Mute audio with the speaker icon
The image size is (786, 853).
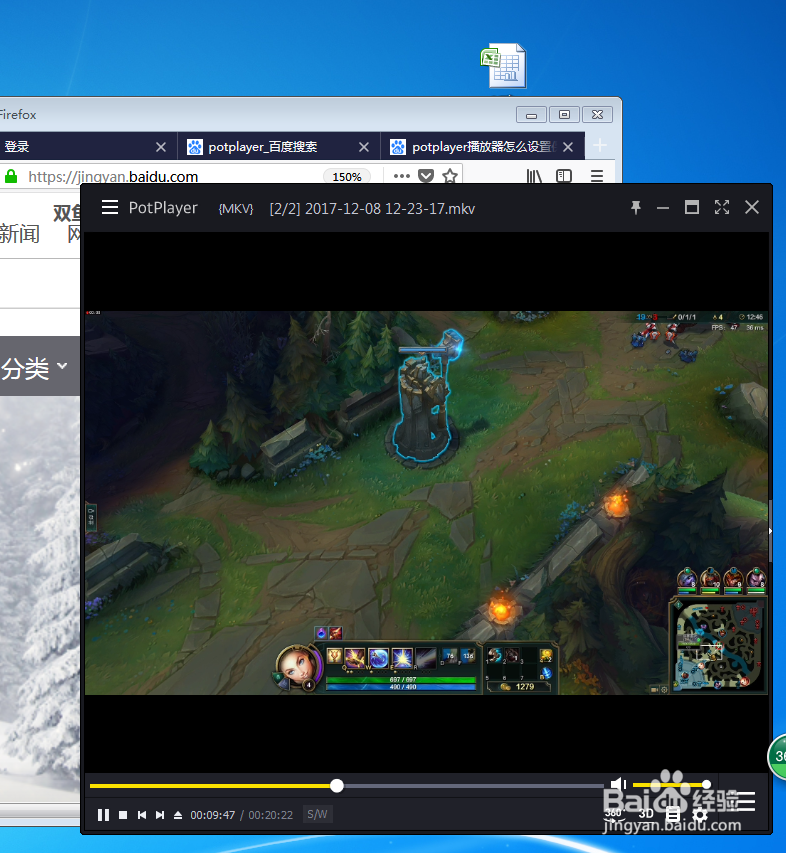618,784
